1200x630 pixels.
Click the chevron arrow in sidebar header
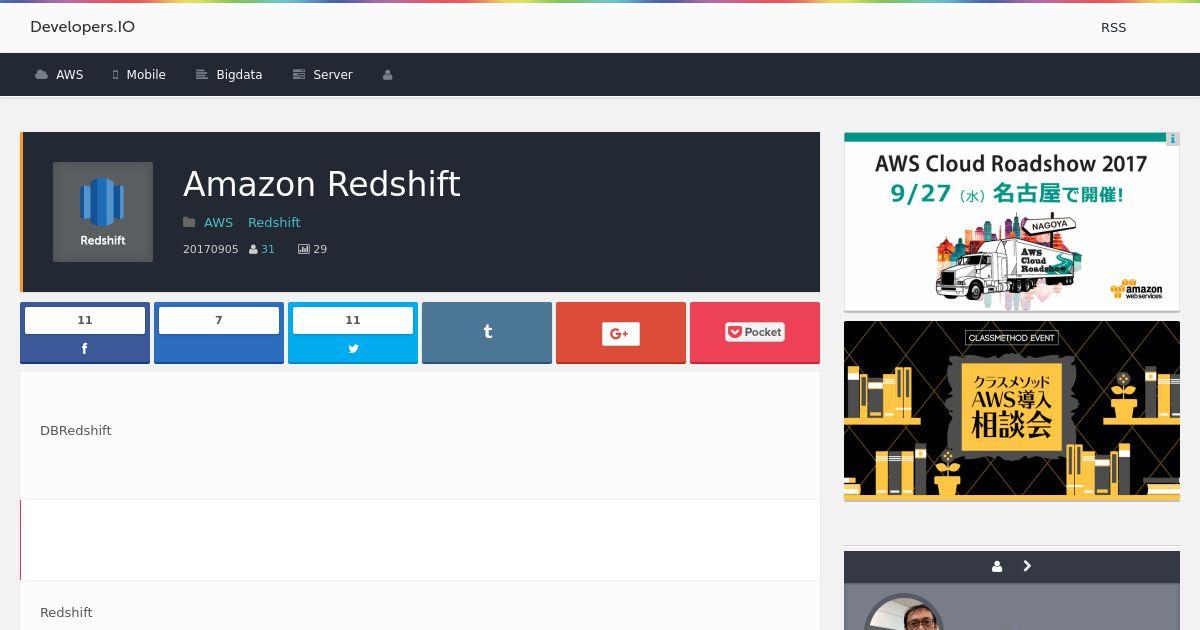click(1027, 566)
